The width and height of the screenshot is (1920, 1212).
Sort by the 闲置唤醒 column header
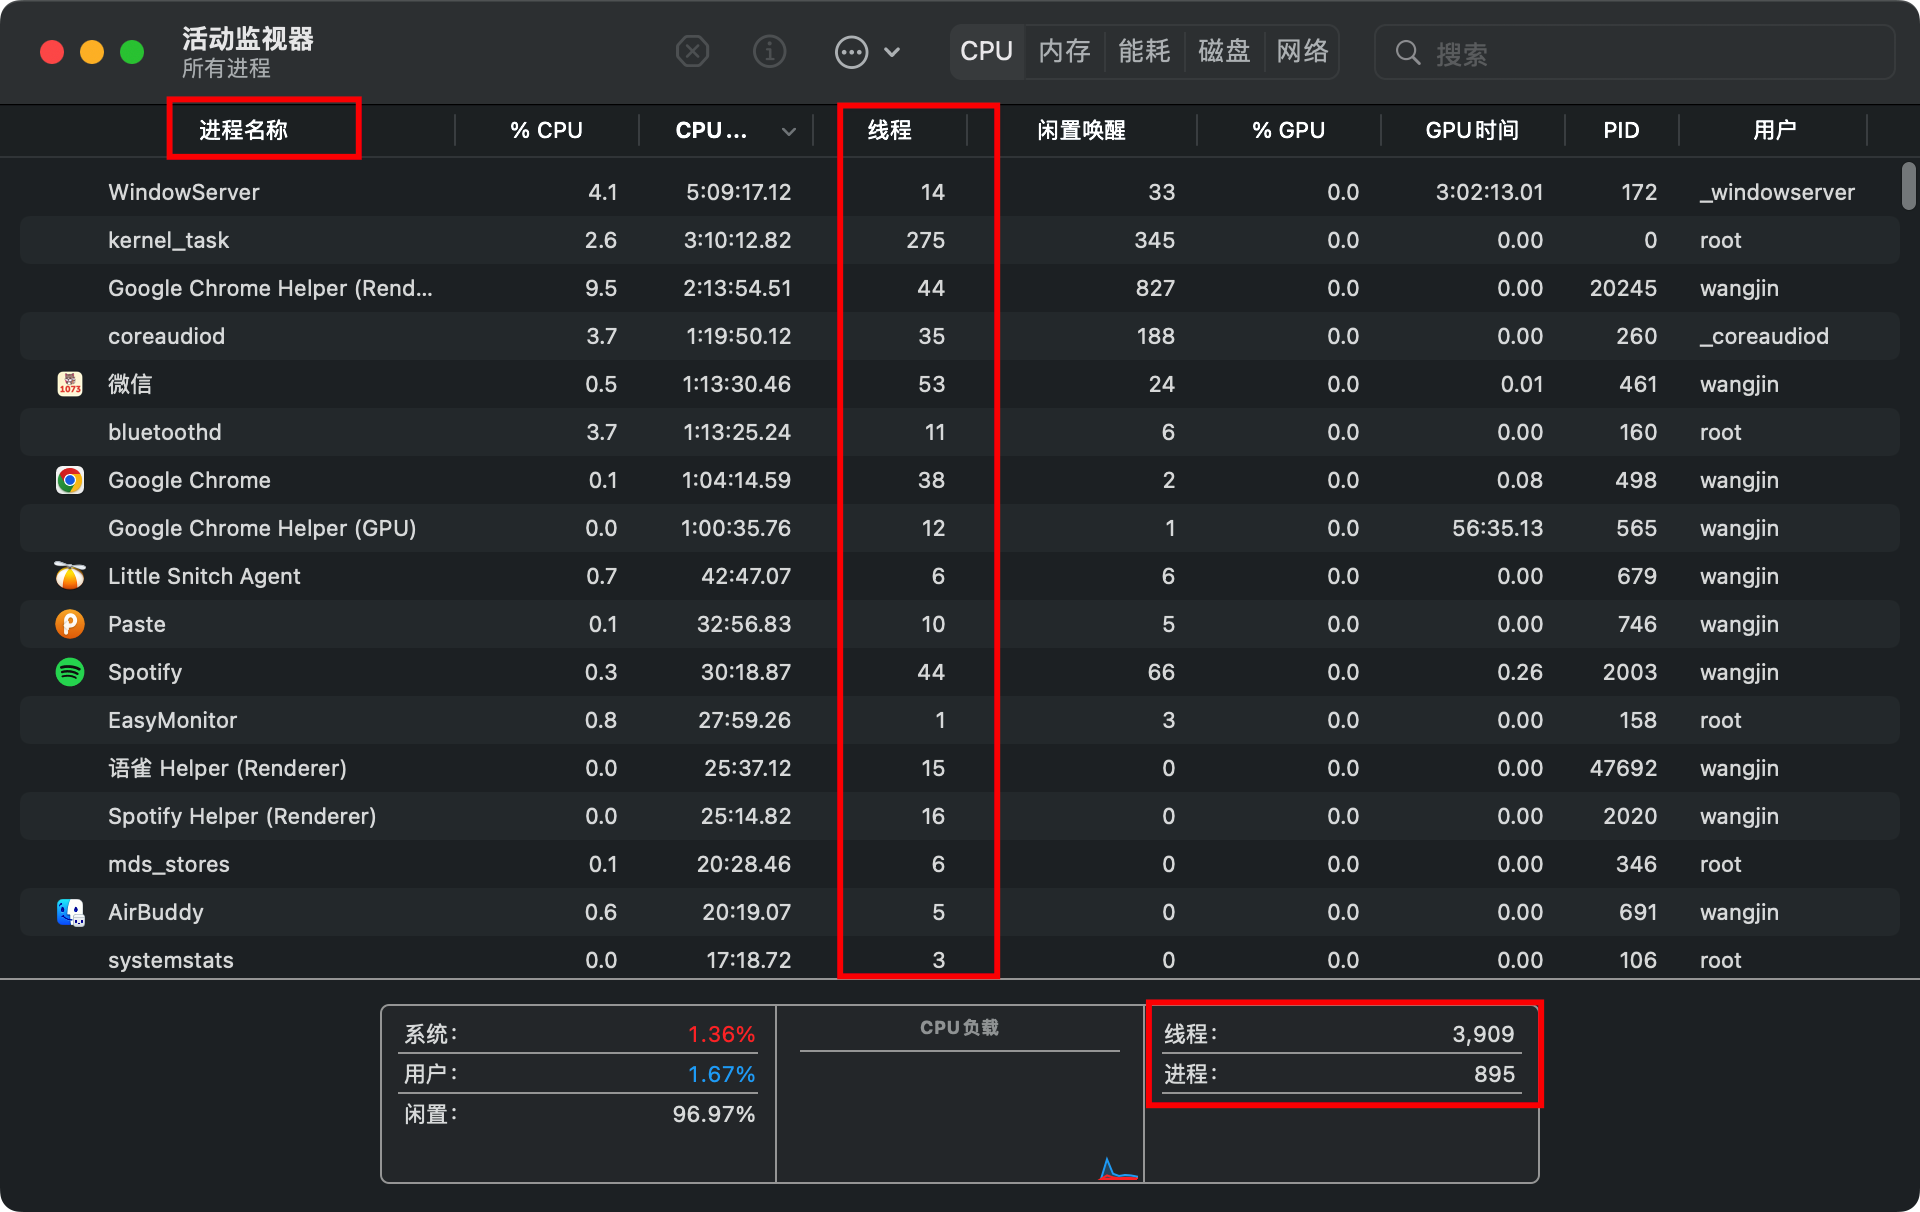1081,130
